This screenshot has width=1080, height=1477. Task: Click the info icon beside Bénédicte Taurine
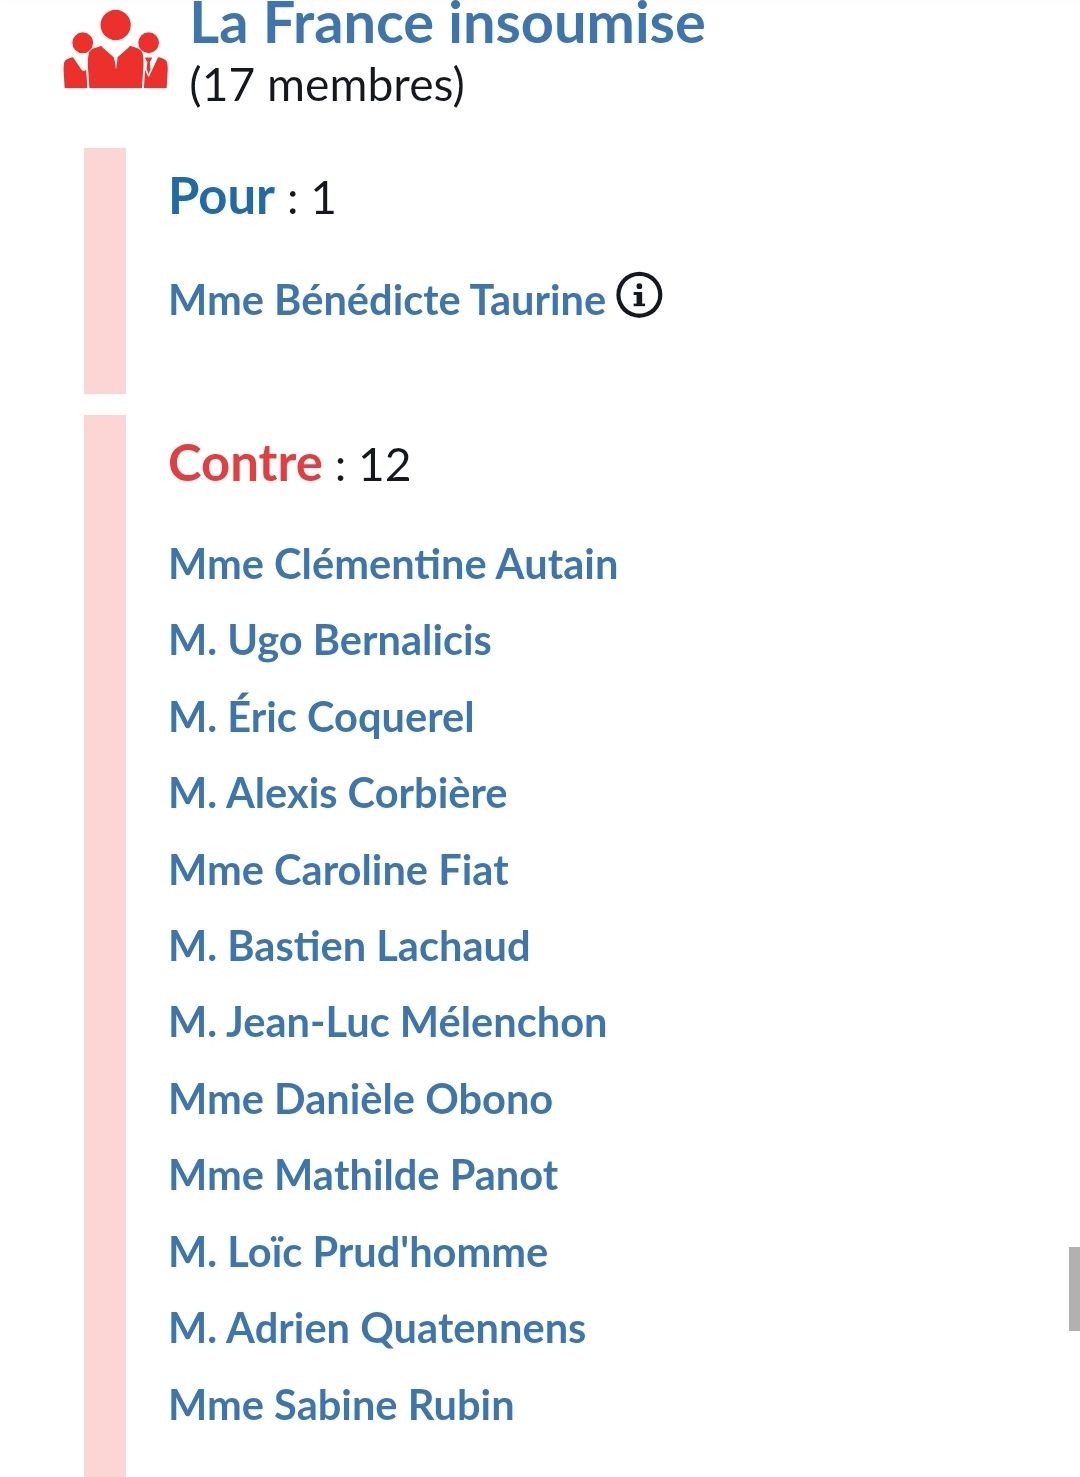639,296
